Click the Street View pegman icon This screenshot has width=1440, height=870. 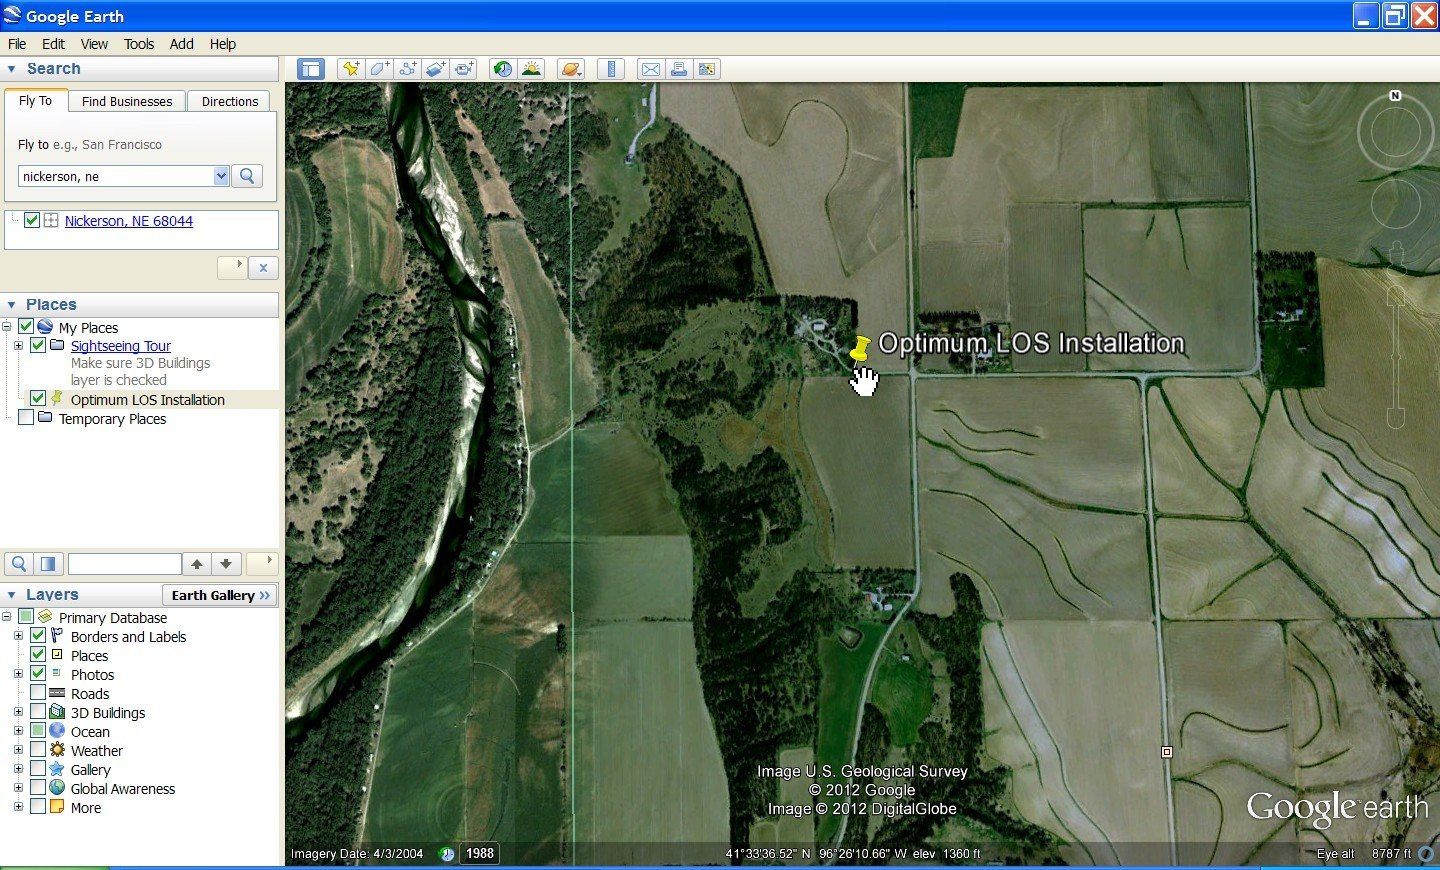point(1396,258)
